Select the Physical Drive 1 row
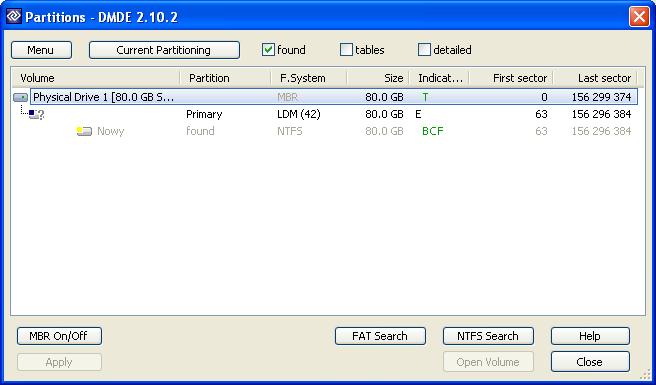 [334, 97]
